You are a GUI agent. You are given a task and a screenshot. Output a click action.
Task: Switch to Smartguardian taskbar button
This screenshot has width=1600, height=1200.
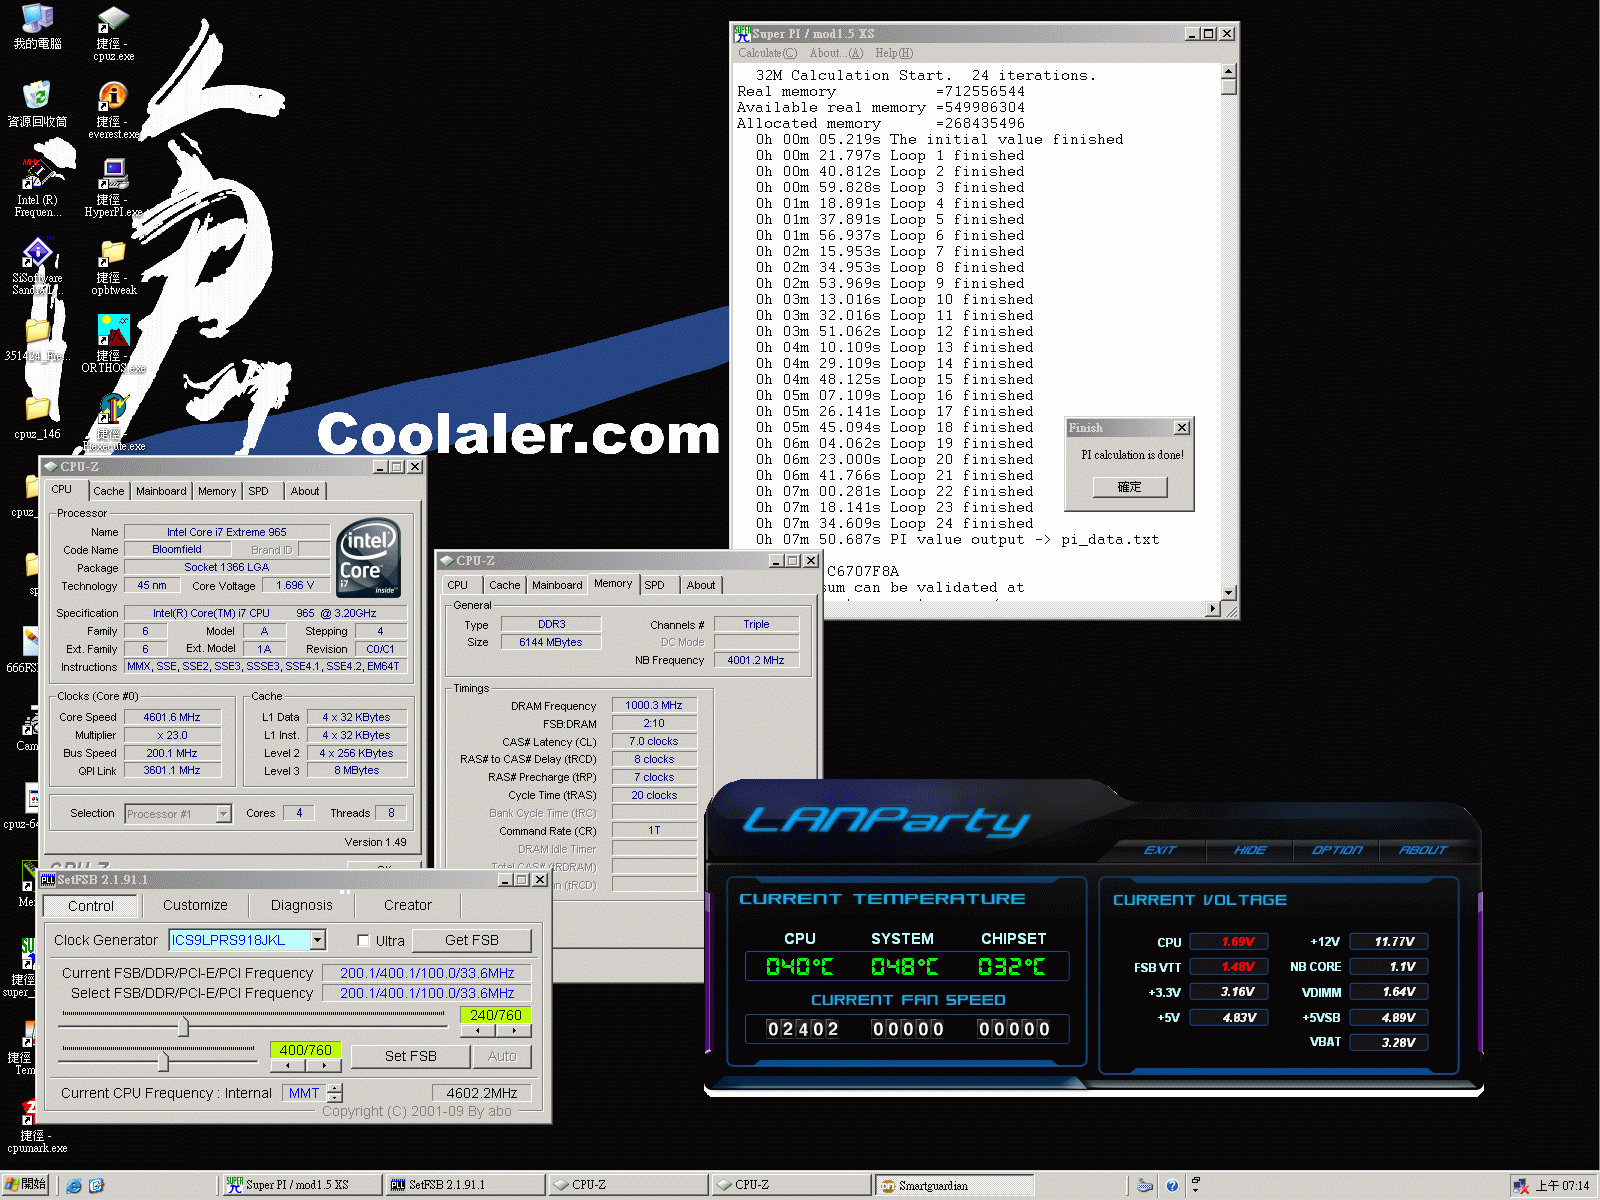coord(954,1185)
